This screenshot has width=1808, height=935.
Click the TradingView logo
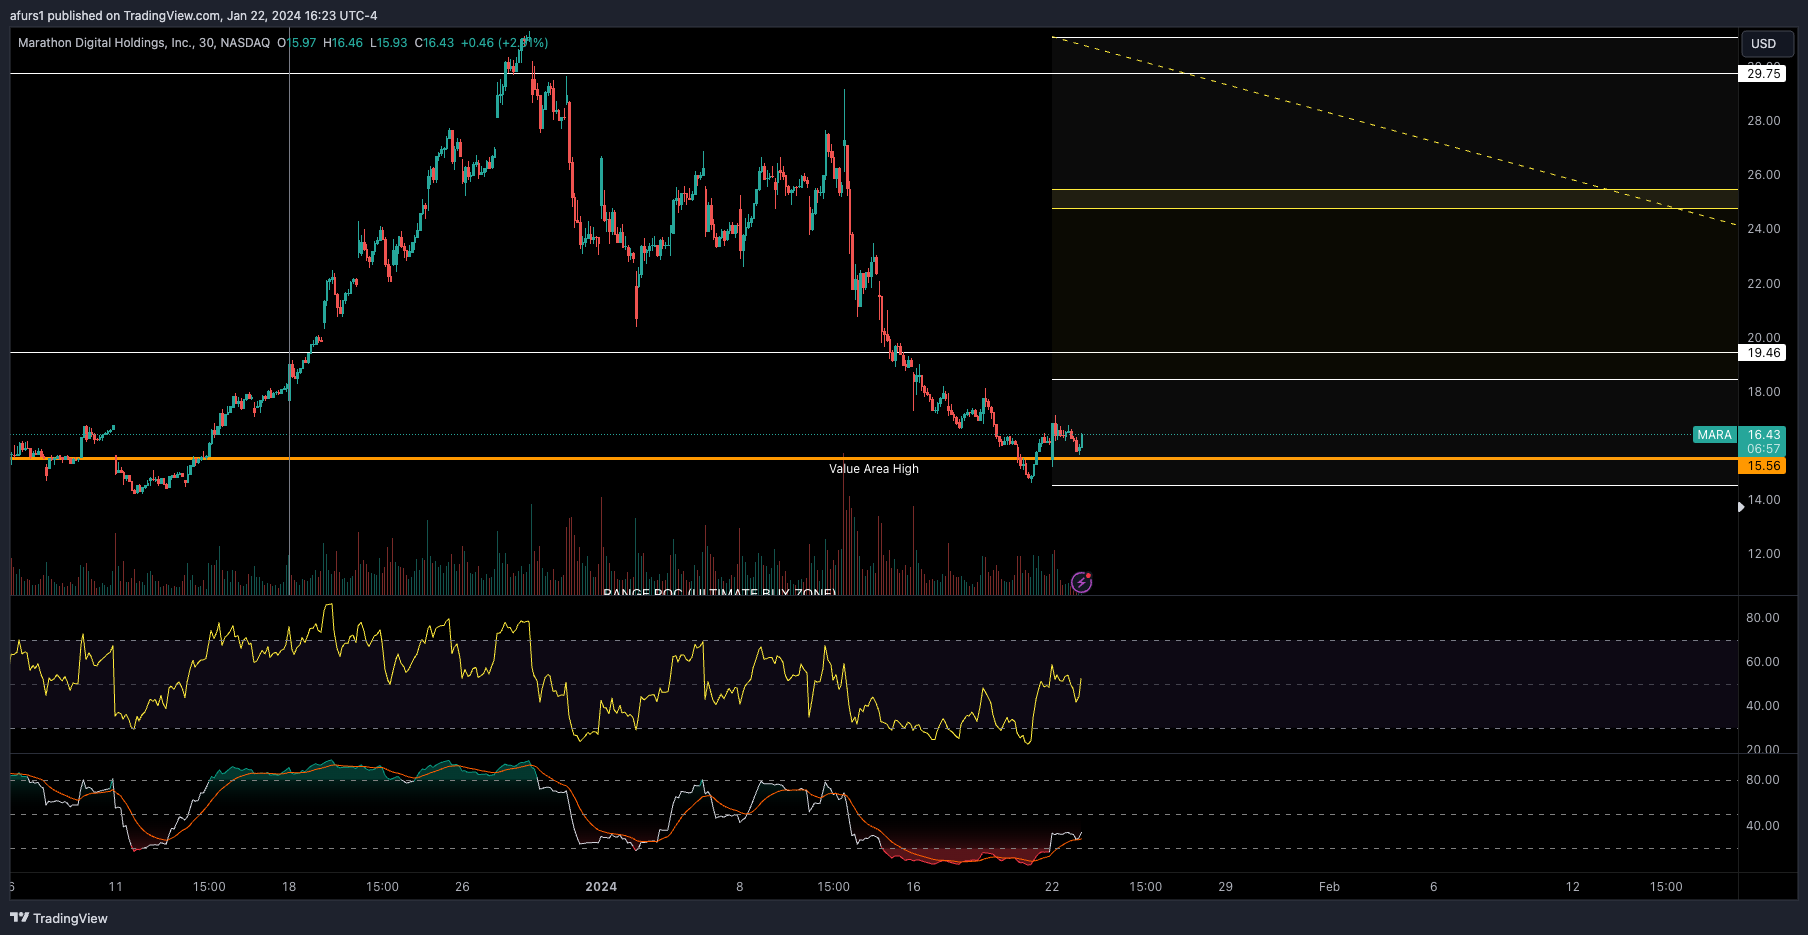coord(59,918)
